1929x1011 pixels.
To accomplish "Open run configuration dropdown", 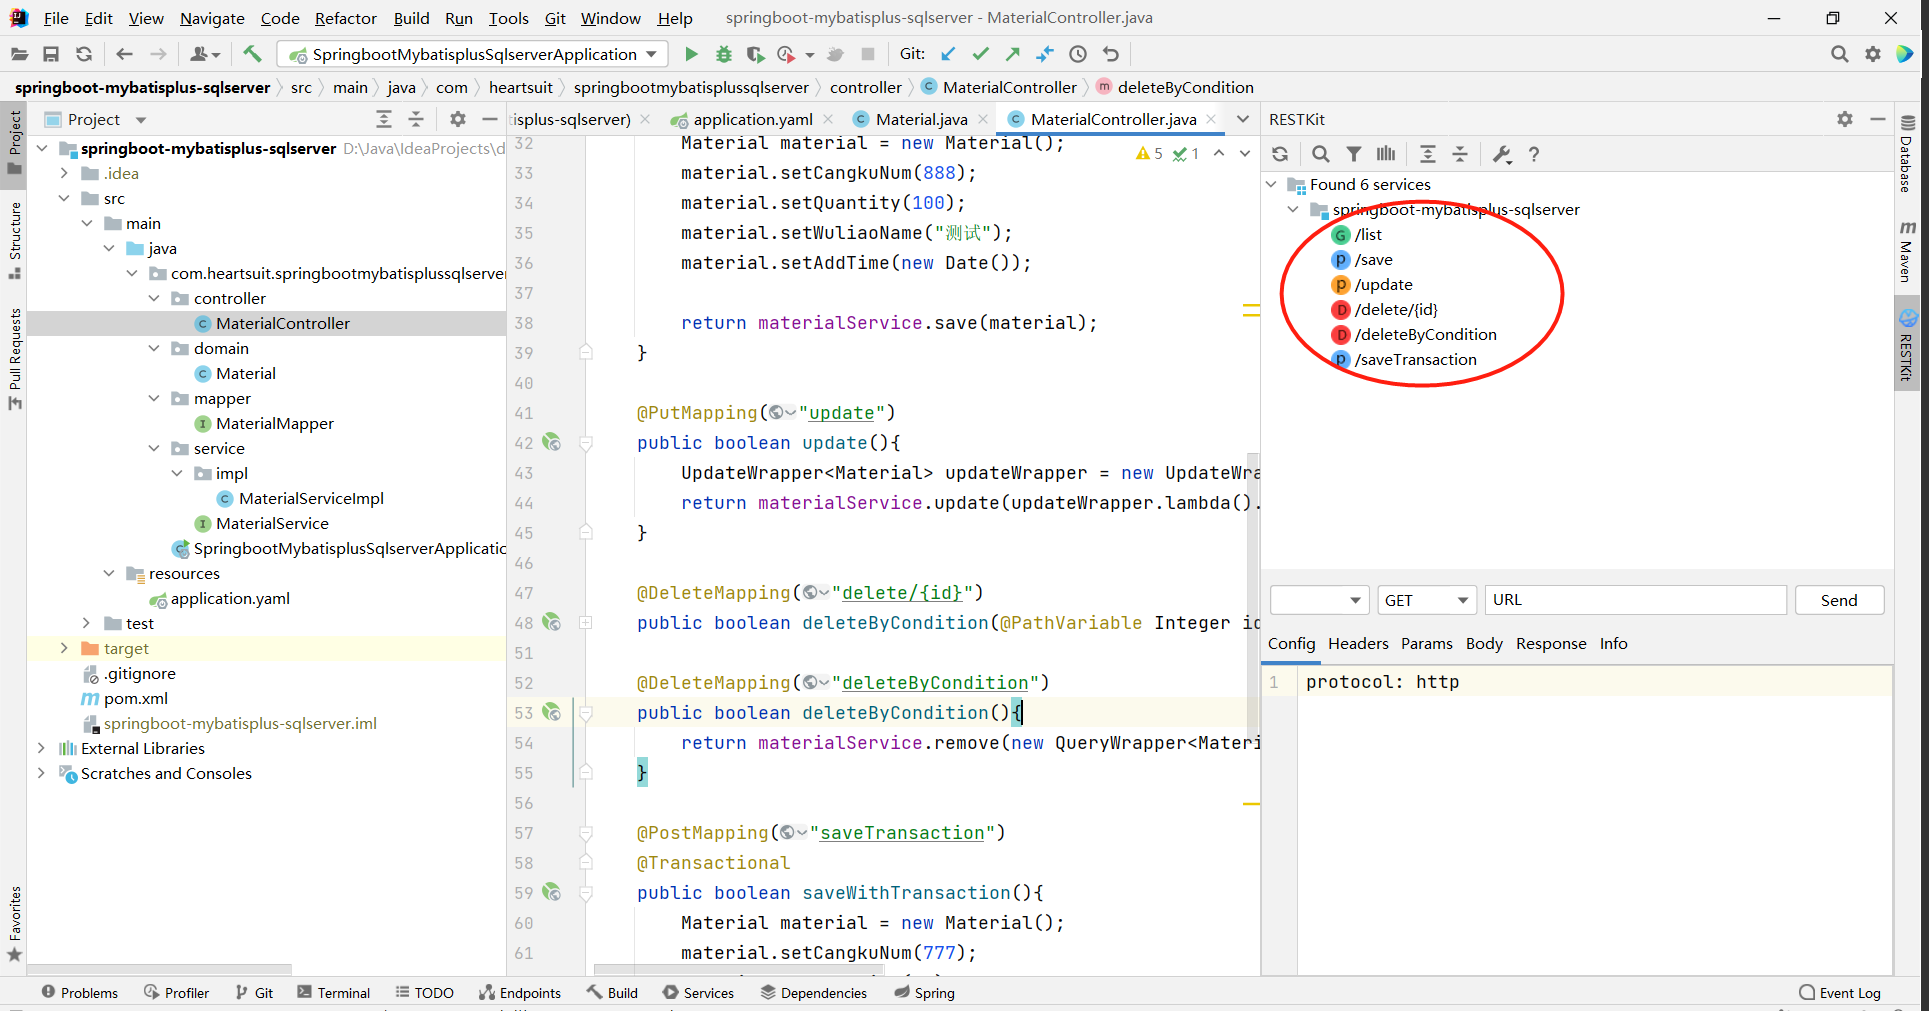I will coord(472,54).
